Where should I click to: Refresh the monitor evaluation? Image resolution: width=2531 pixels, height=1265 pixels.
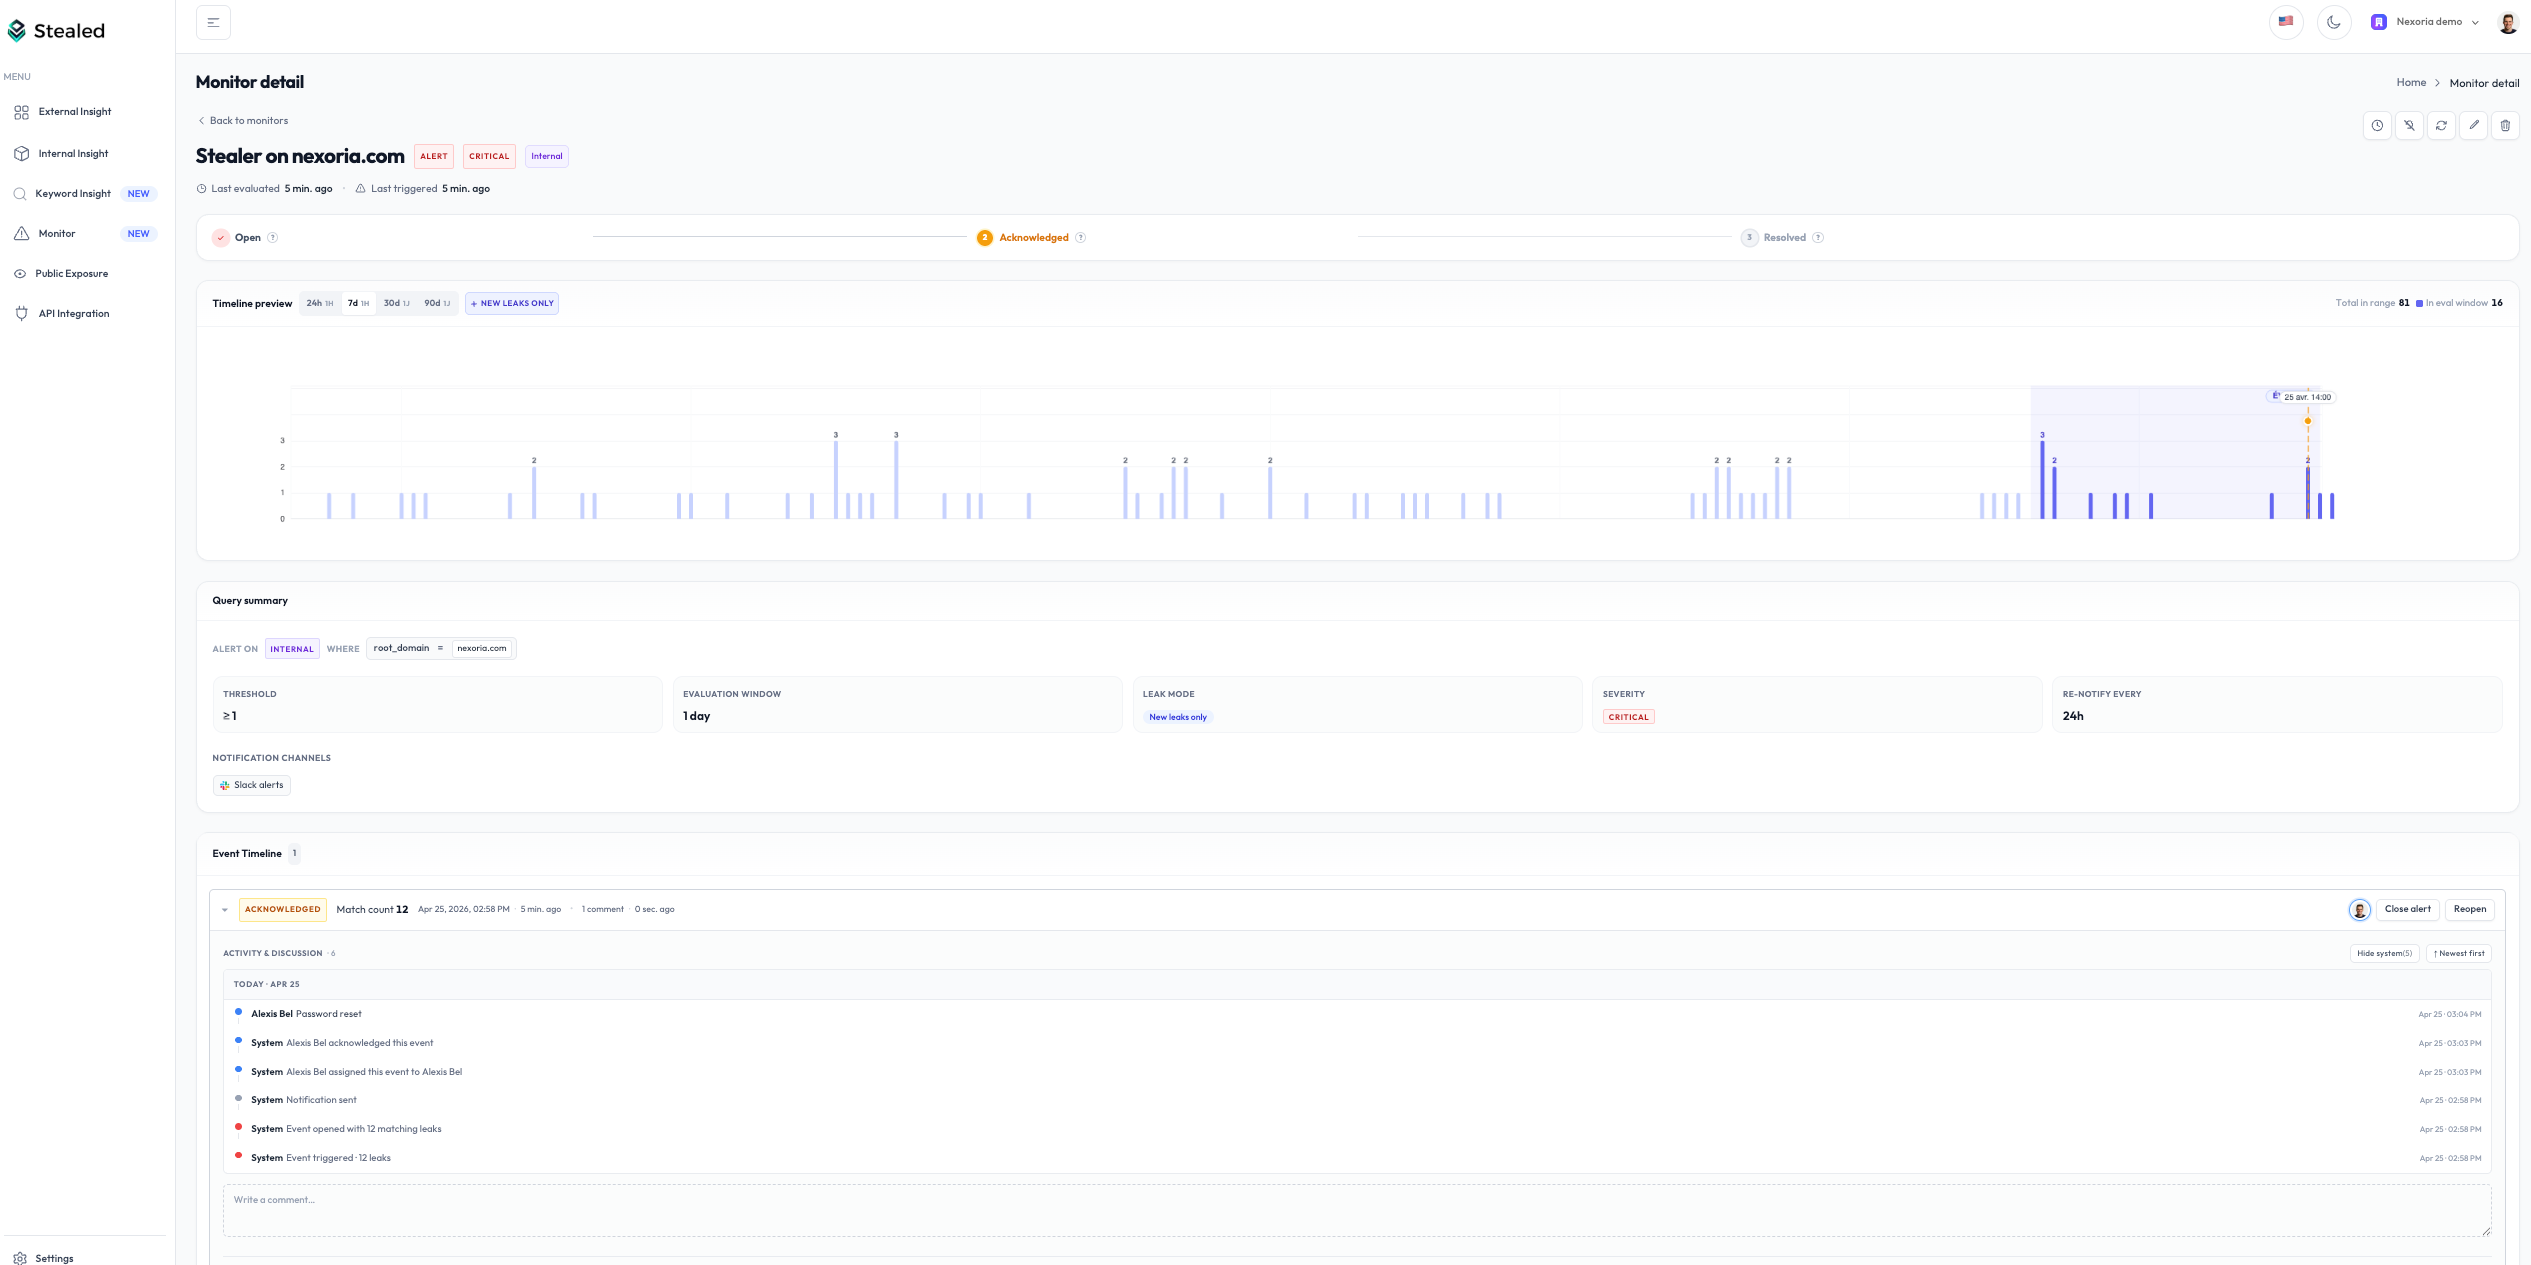coord(2441,125)
